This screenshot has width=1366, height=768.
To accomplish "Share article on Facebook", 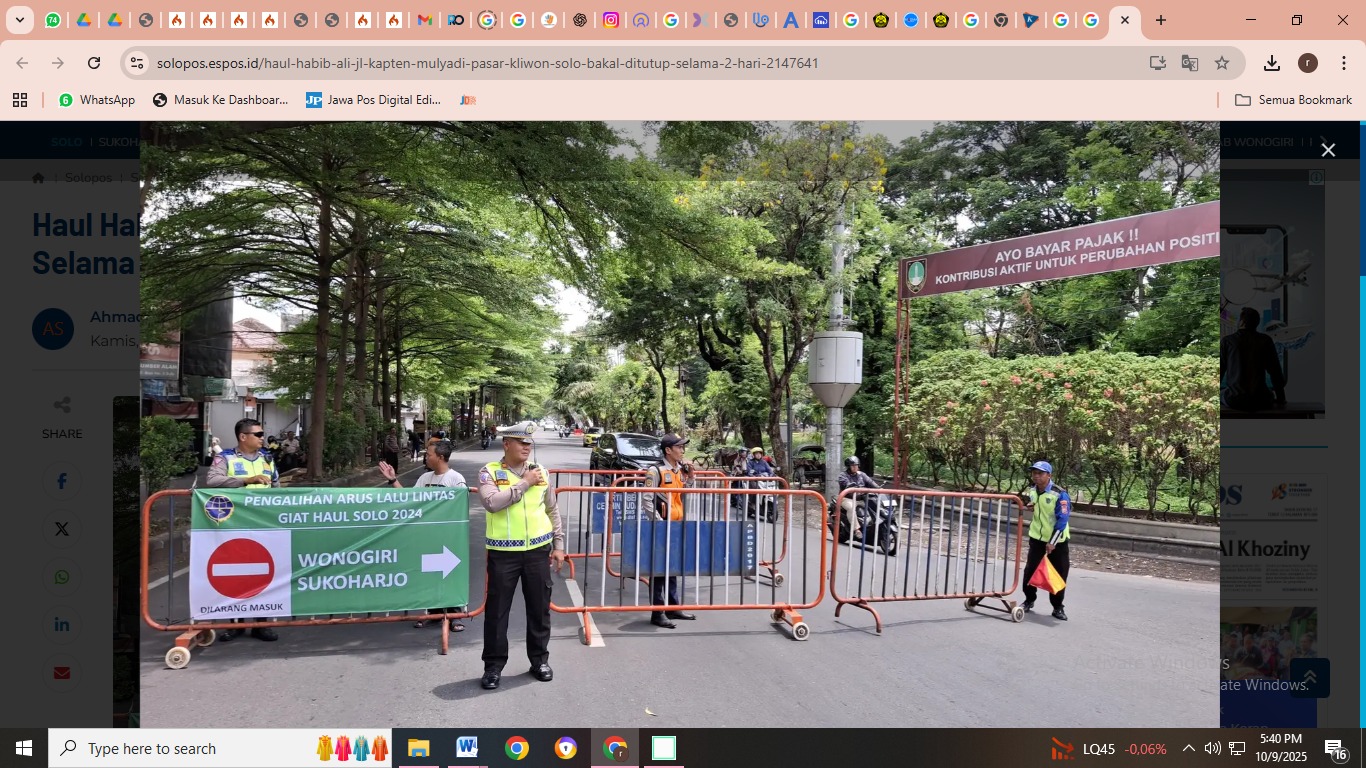I will pyautogui.click(x=62, y=482).
